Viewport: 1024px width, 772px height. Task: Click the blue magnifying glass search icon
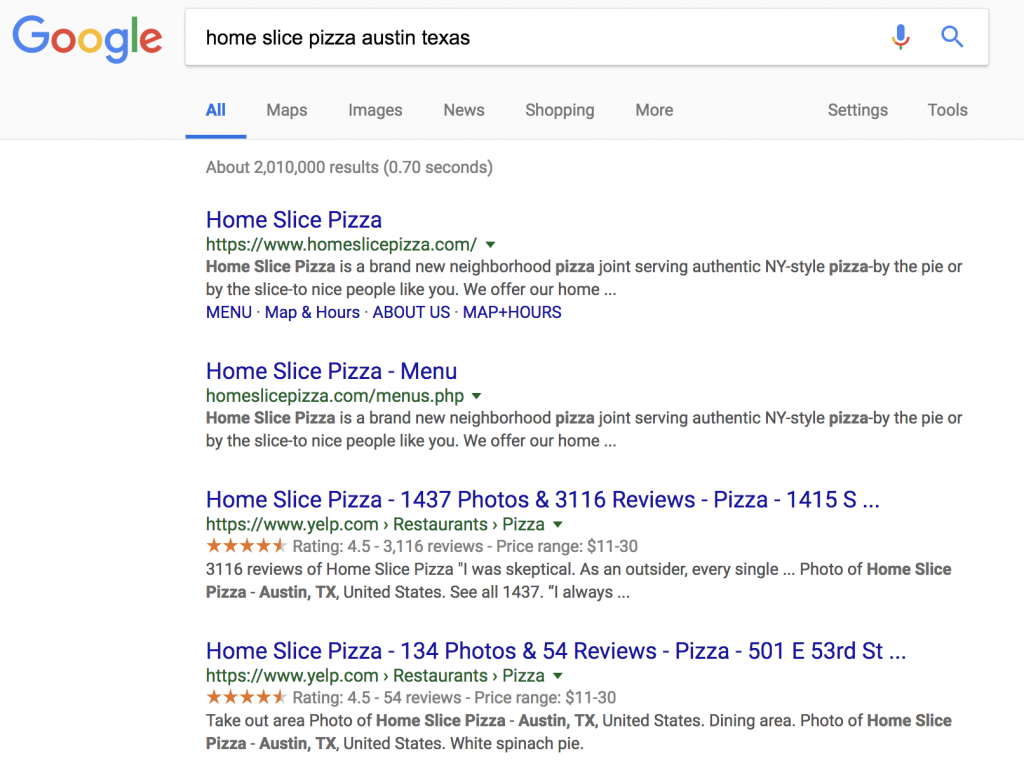pos(952,37)
